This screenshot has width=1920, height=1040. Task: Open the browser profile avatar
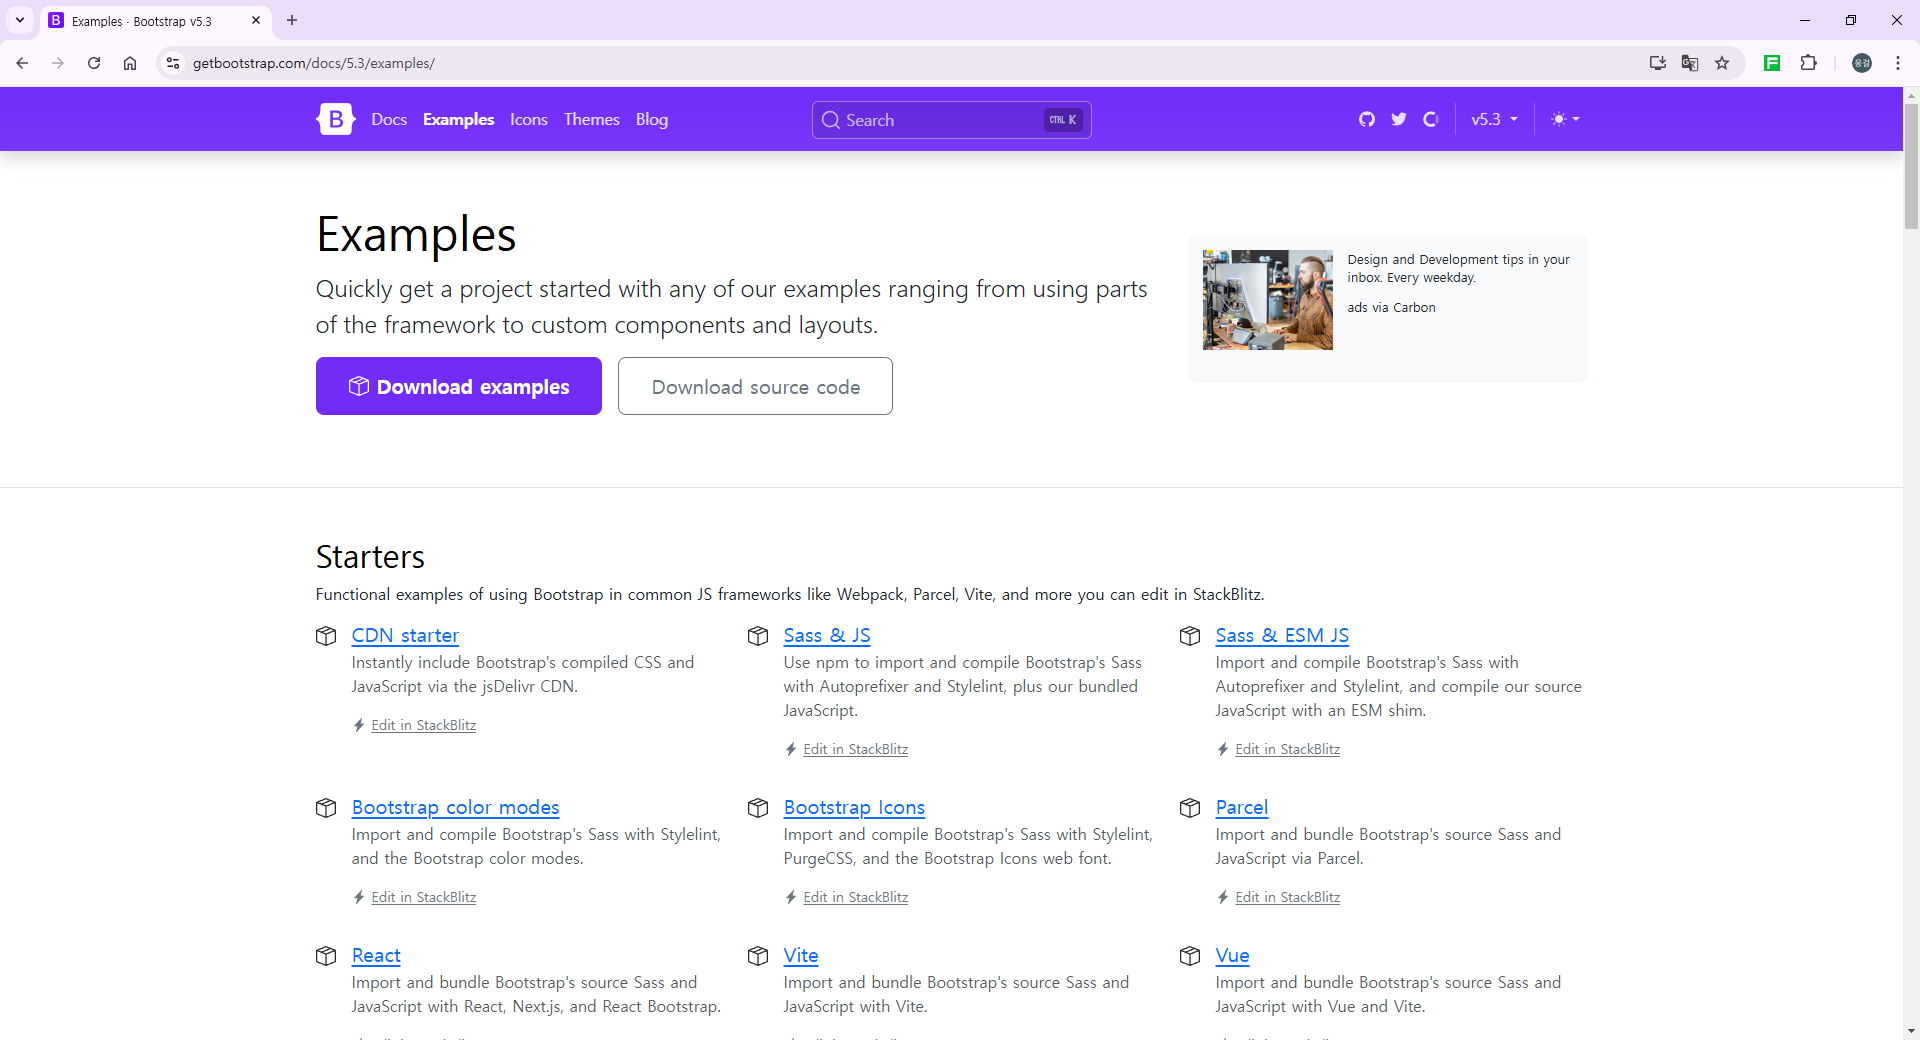(1862, 63)
